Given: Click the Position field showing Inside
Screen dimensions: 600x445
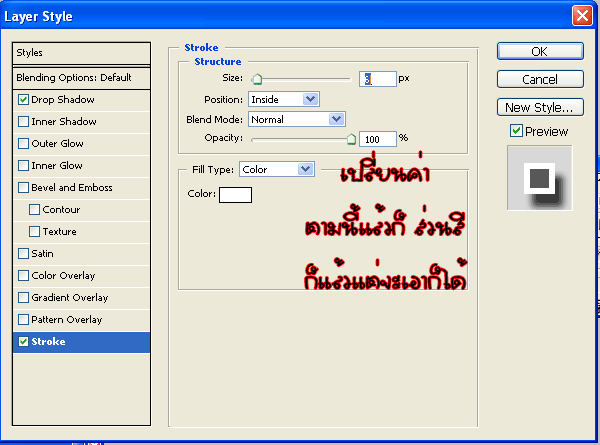Looking at the screenshot, I should click(284, 99).
